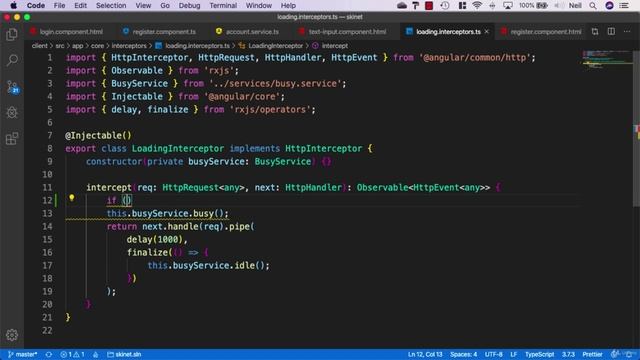The height and width of the screenshot is (360, 640).
Task: Open the Explorer view in activity bar
Action: 12,35
